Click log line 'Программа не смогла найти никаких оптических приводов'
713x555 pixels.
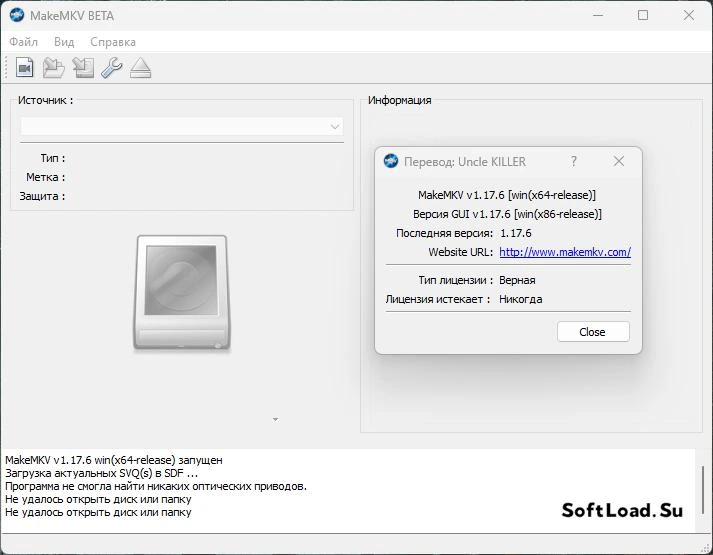(x=156, y=486)
